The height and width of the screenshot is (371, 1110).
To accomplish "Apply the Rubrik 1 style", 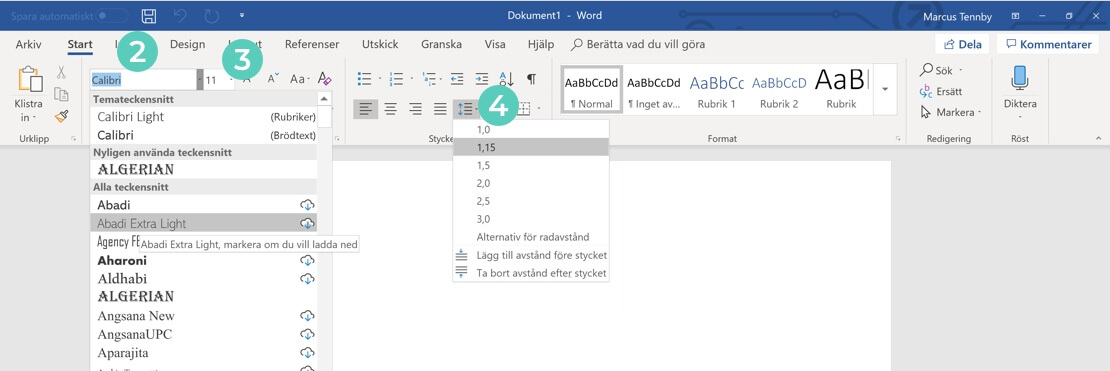I will click(716, 89).
